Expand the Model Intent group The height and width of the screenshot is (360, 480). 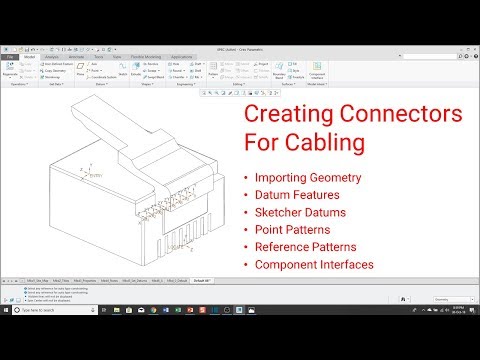point(317,84)
